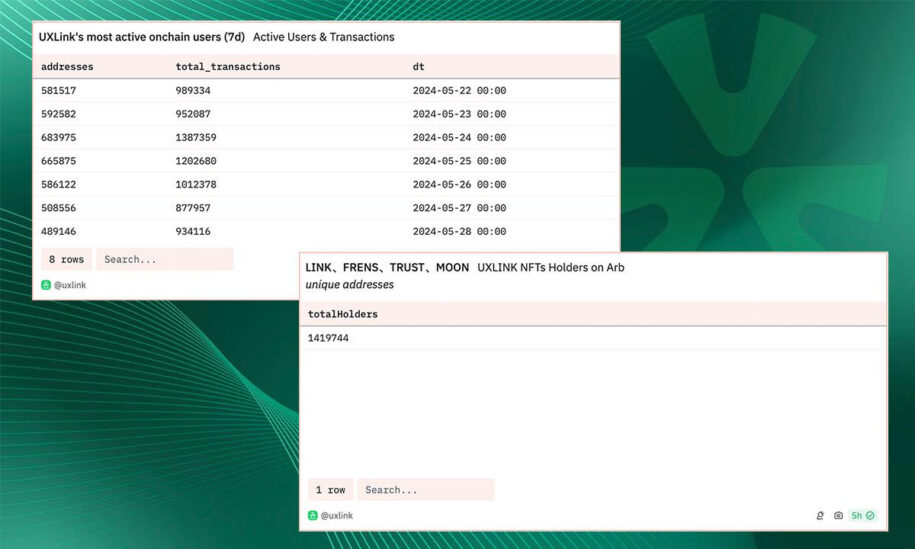
Task: Select total_transactions cell 934116
Action: tap(193, 231)
